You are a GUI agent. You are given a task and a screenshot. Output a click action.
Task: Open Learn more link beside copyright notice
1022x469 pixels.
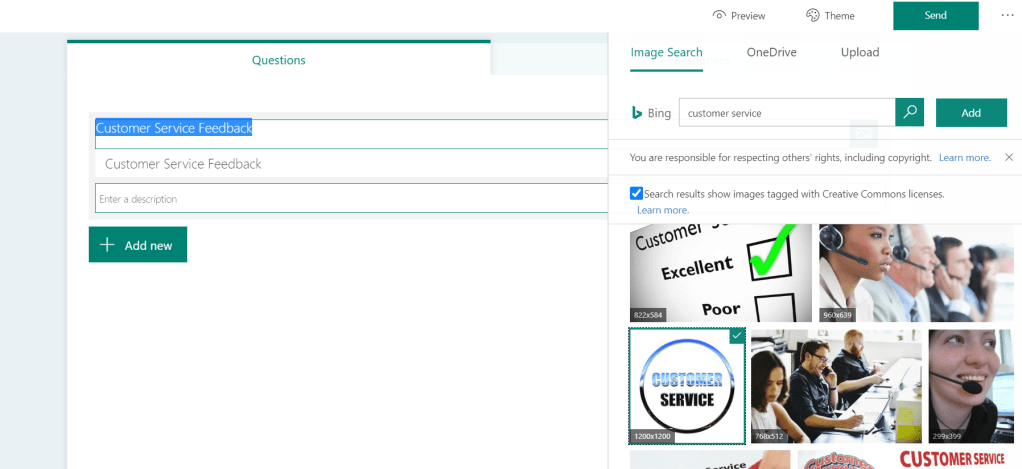tap(964, 158)
